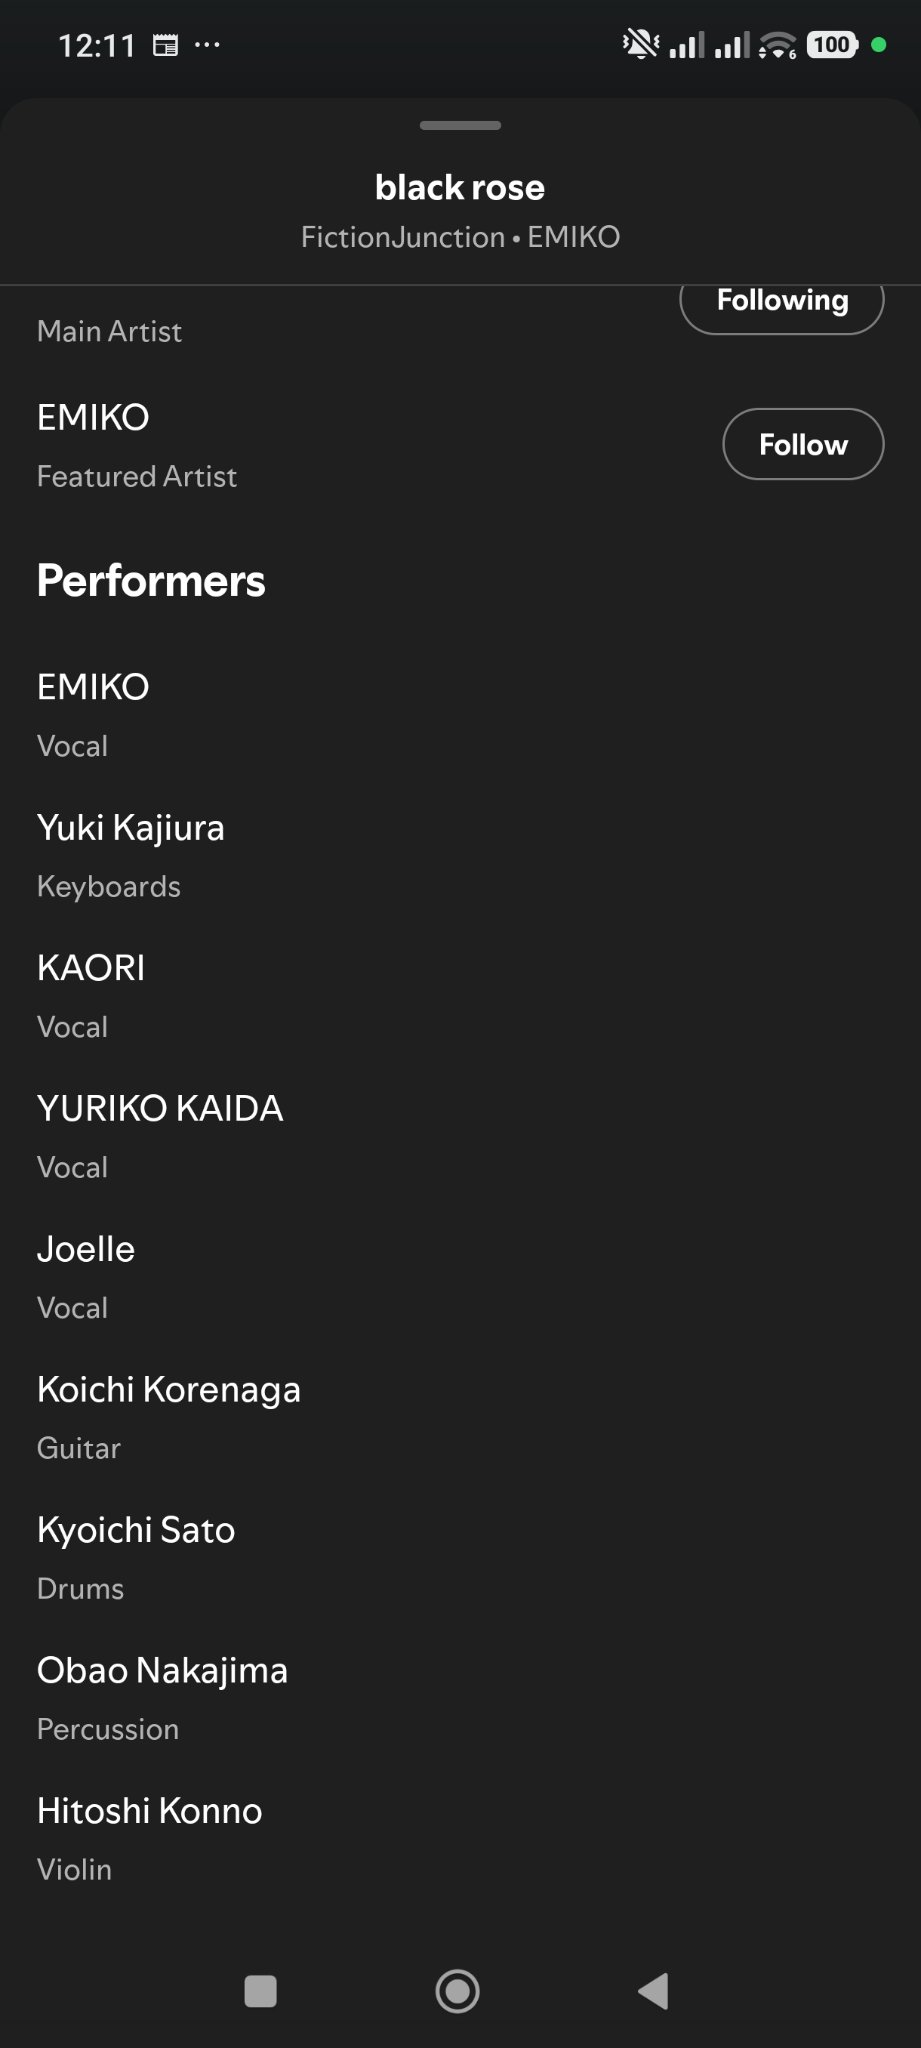Select performer Yuki Kajiura
Image resolution: width=921 pixels, height=2048 pixels.
click(x=131, y=828)
